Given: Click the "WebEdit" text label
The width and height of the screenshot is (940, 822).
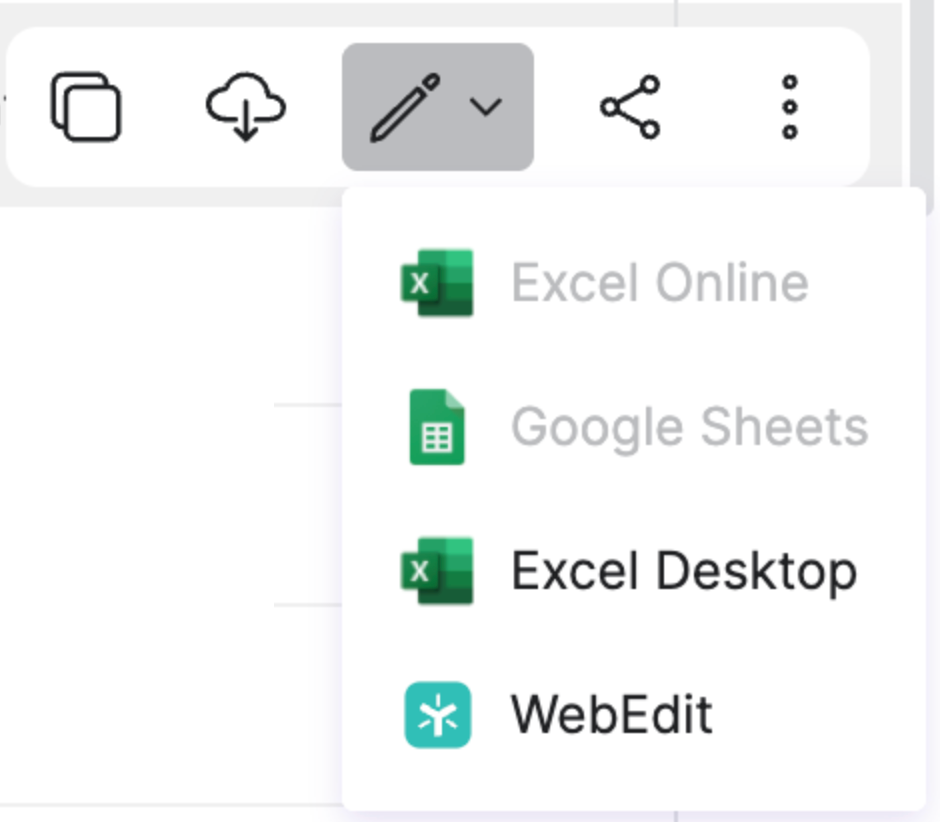Looking at the screenshot, I should 612,715.
